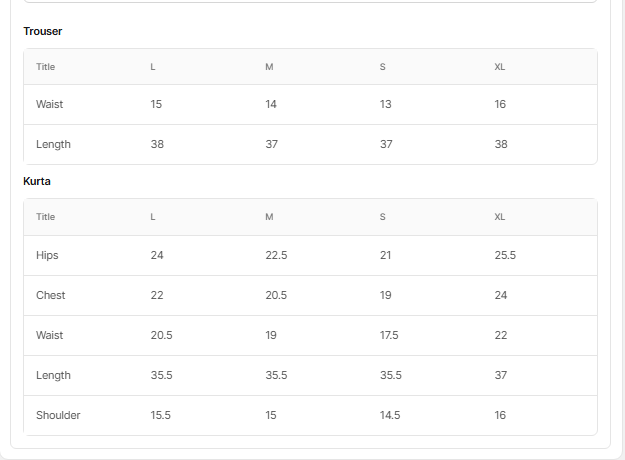The width and height of the screenshot is (625, 460).
Task: Select Kurta Hips value 25.5
Action: coord(505,255)
